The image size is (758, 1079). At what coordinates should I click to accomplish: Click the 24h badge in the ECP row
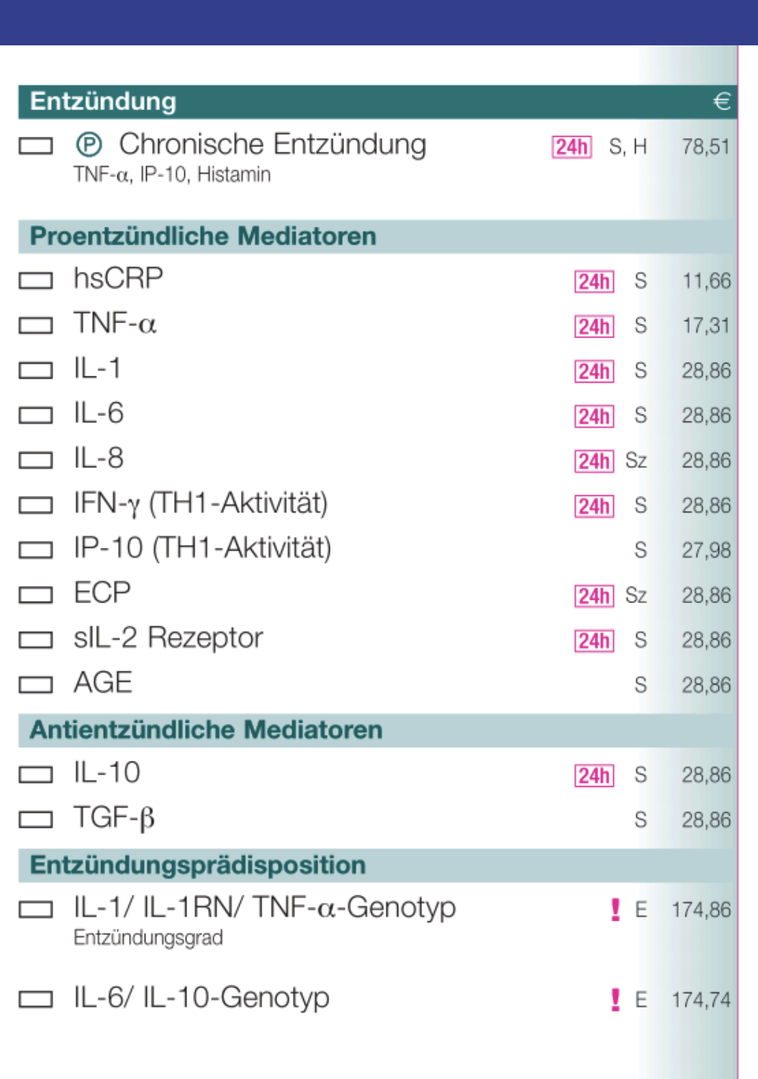594,597
